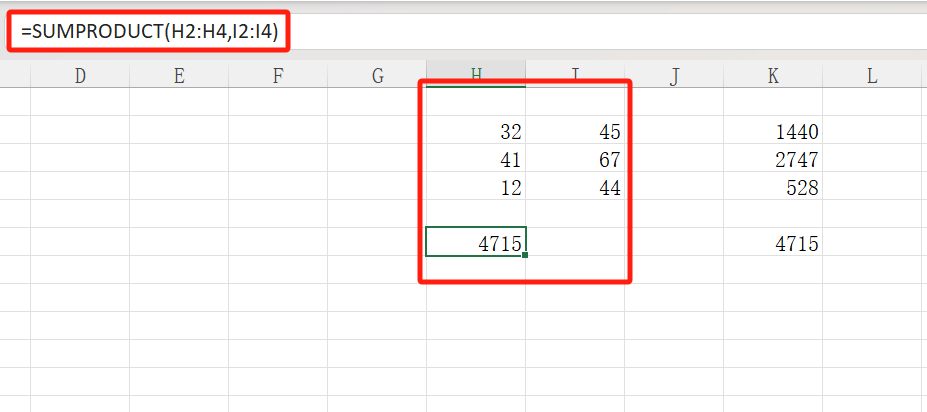Select column J header
The width and height of the screenshot is (927, 412).
[x=675, y=75]
